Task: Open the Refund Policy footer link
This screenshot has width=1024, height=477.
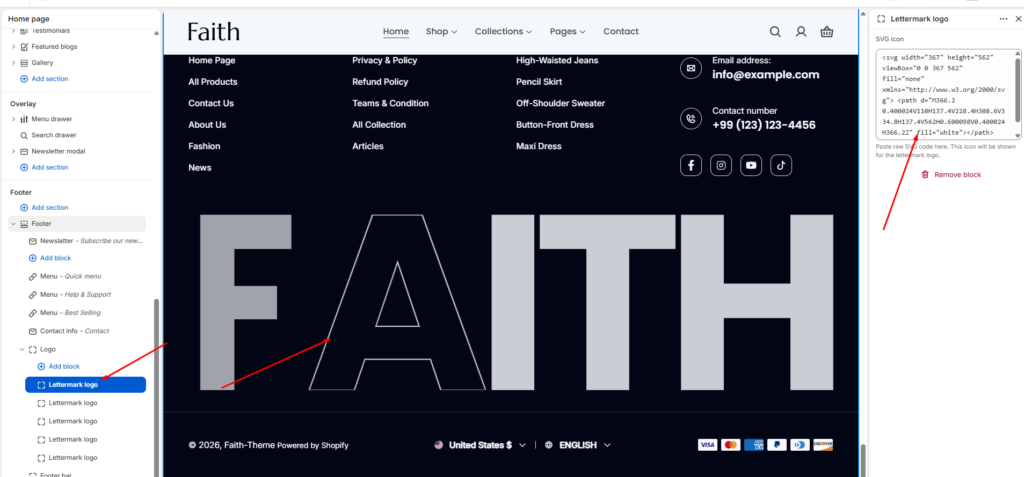Action: point(380,82)
